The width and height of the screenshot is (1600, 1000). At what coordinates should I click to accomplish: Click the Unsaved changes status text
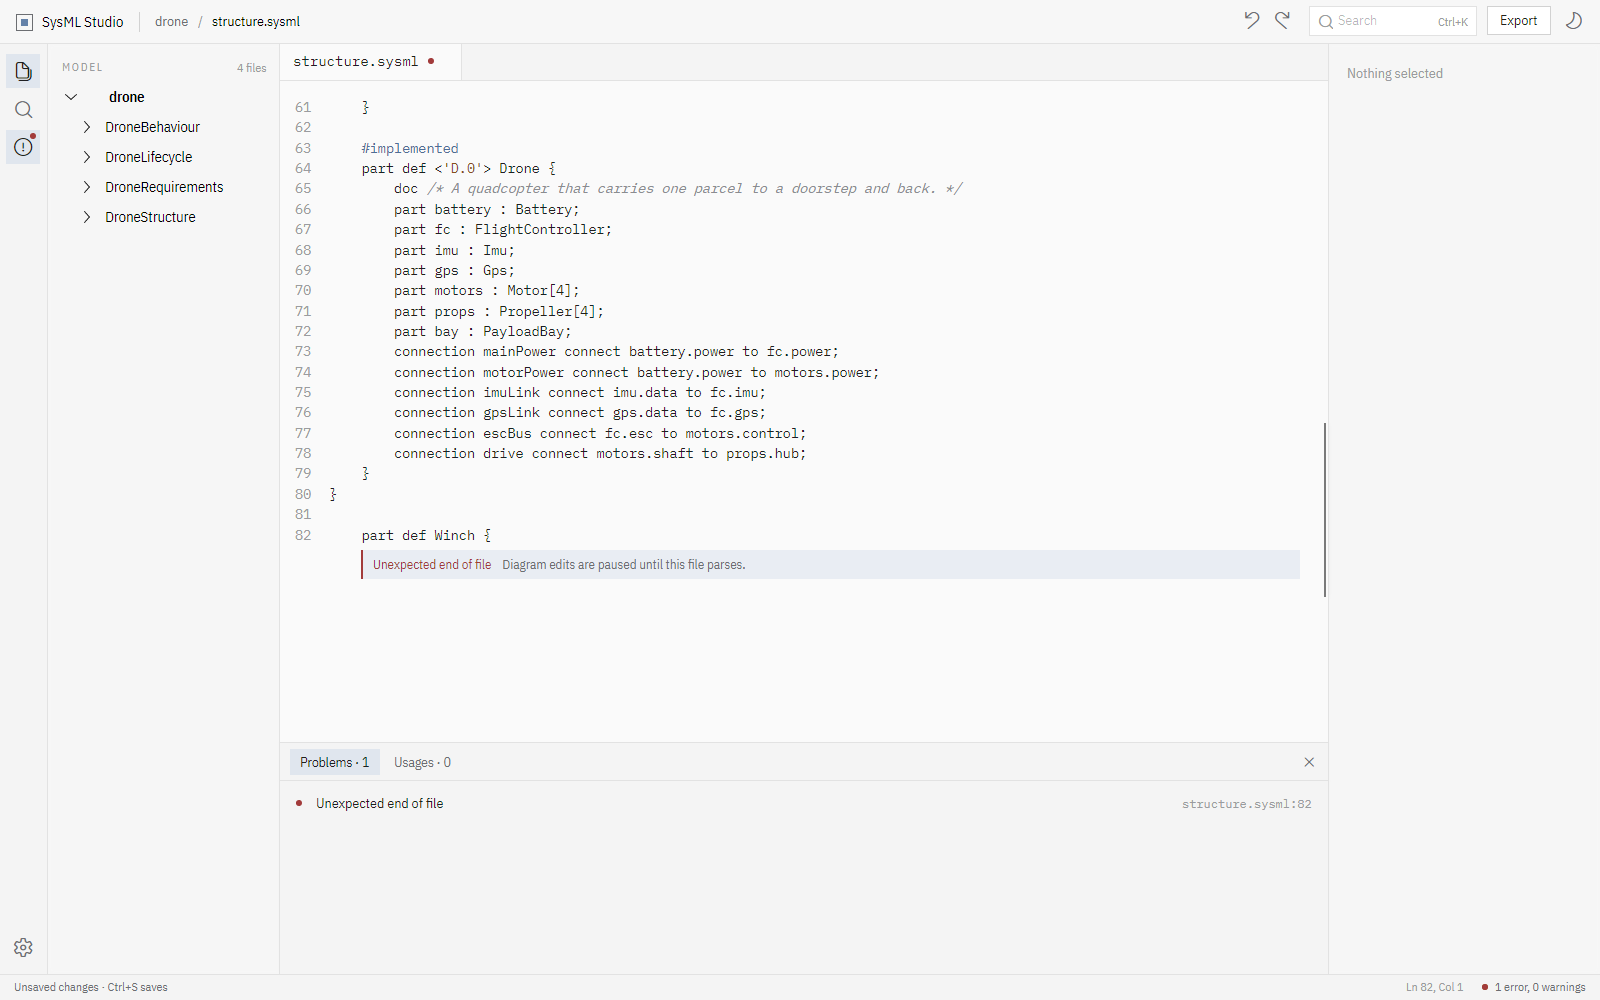click(91, 987)
